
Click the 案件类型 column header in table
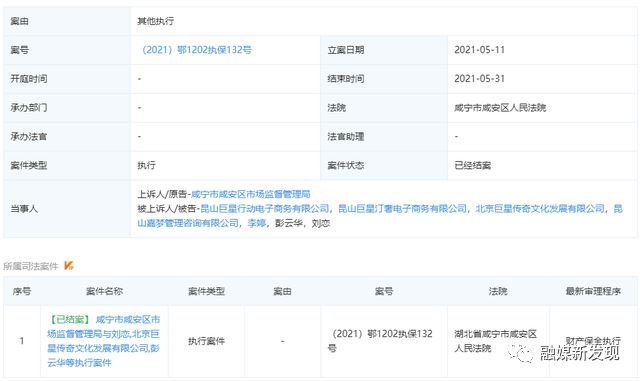[x=207, y=291]
